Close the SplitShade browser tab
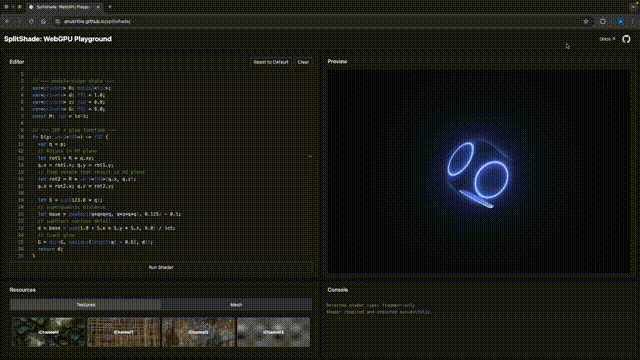The width and height of the screenshot is (640, 360). click(x=98, y=7)
